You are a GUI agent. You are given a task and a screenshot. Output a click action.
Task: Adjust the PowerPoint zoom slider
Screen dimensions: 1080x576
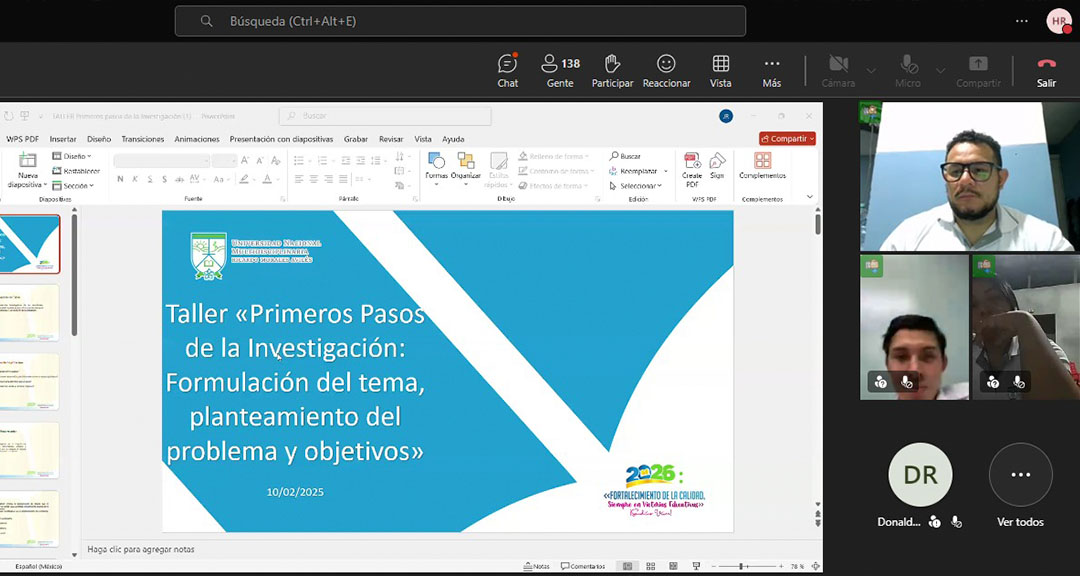(x=743, y=566)
